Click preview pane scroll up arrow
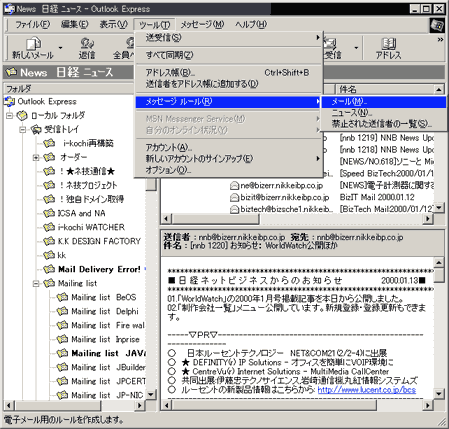The image size is (449, 429). coord(439,263)
